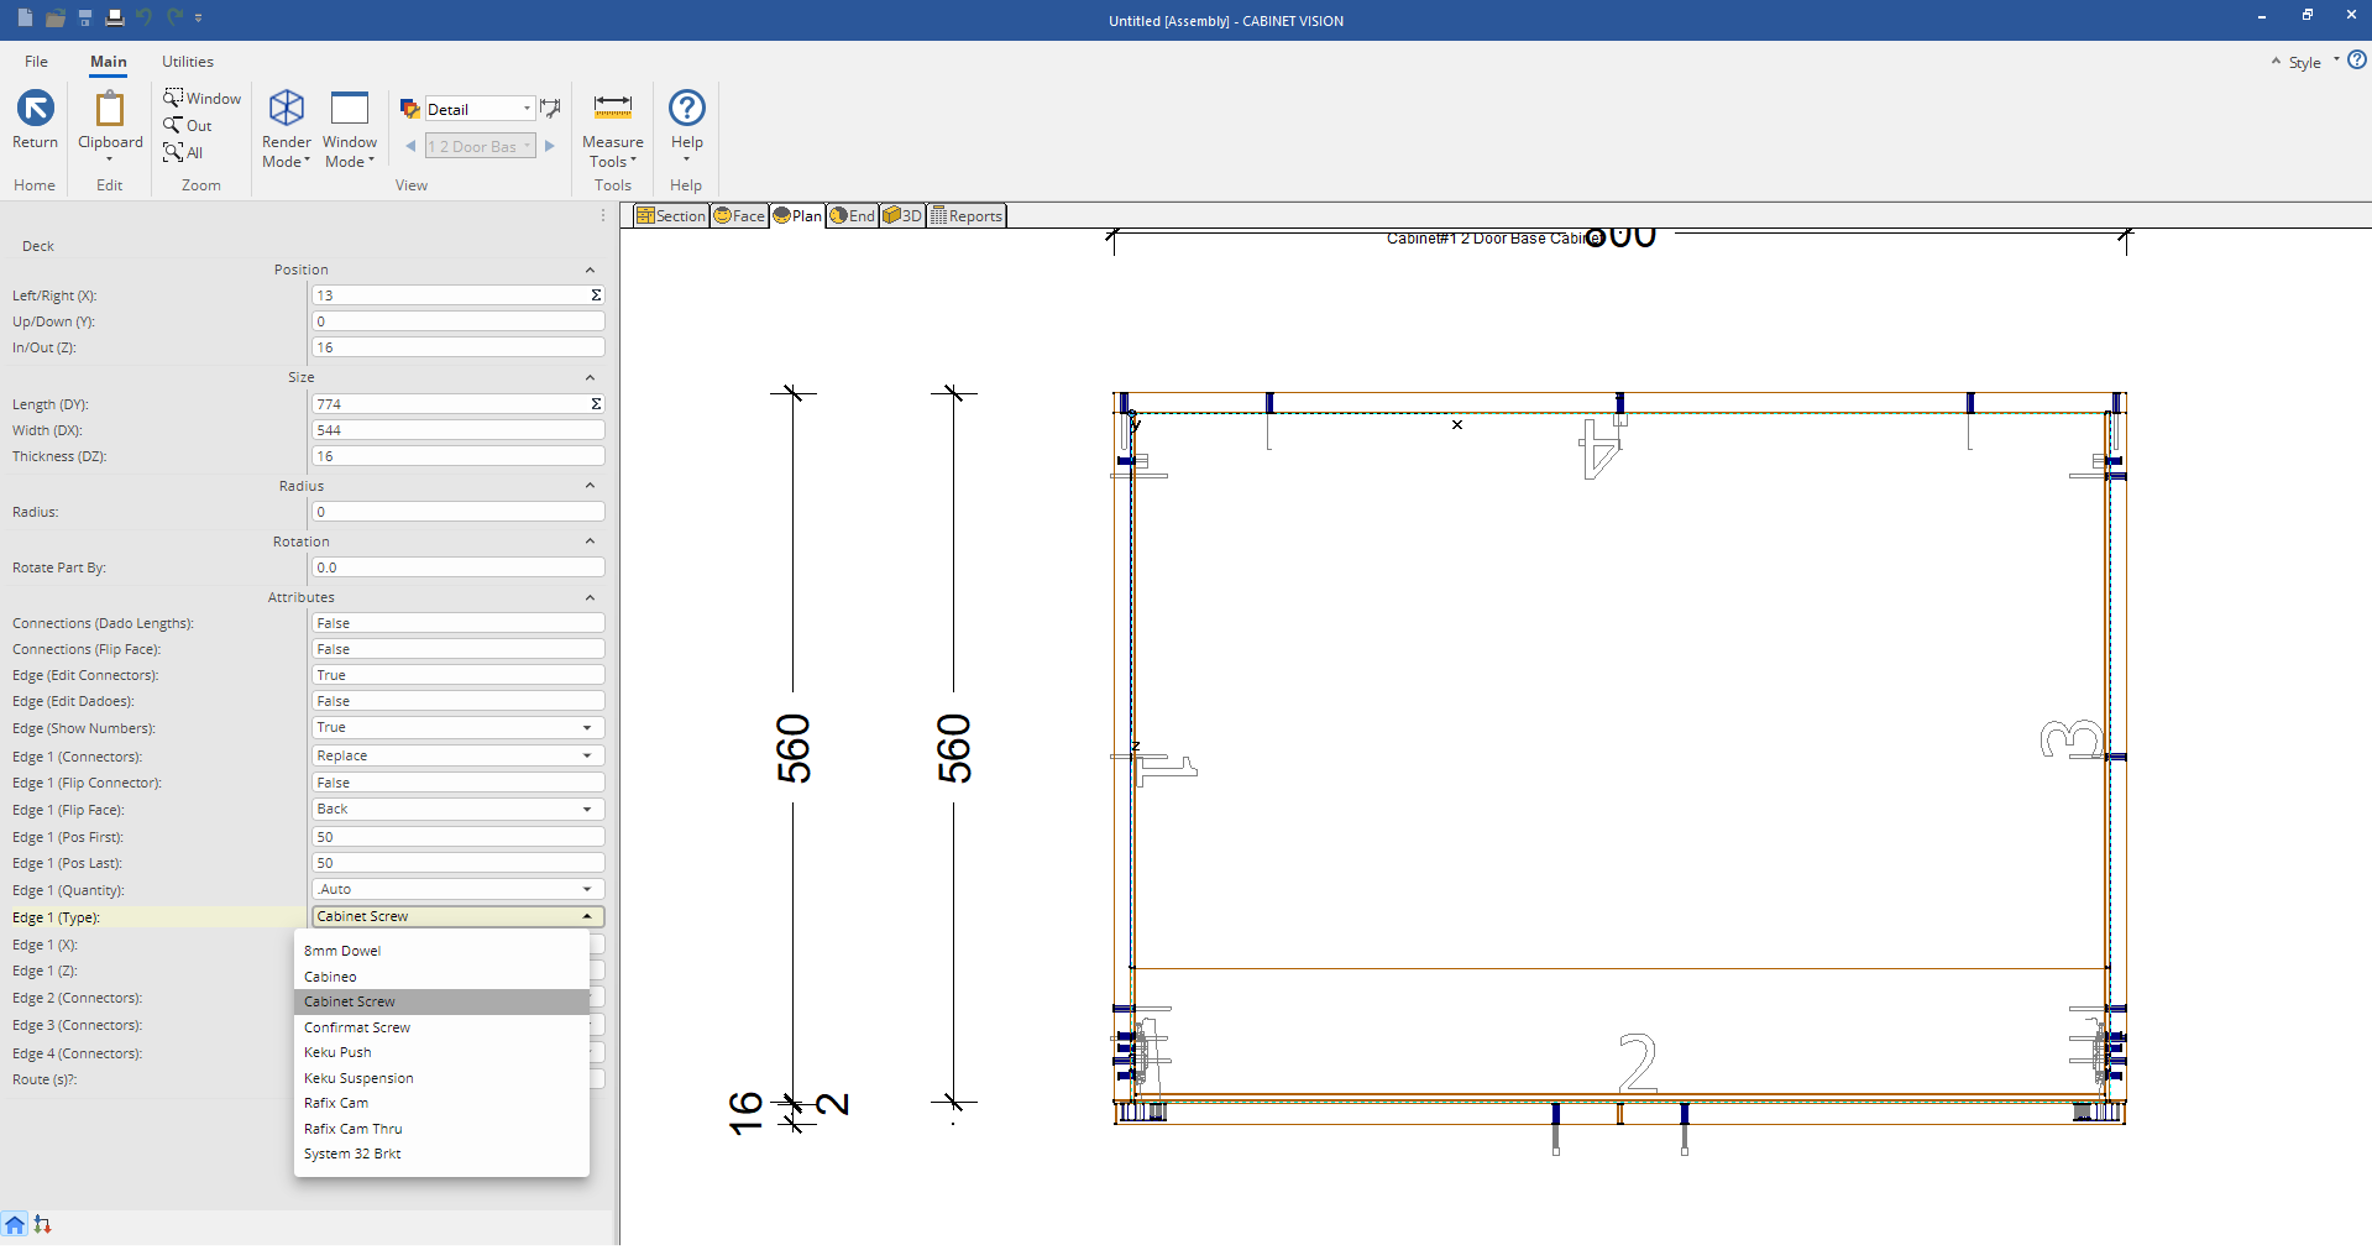The image size is (2372, 1246).
Task: Switch to the Section view tab
Action: [x=670, y=215]
